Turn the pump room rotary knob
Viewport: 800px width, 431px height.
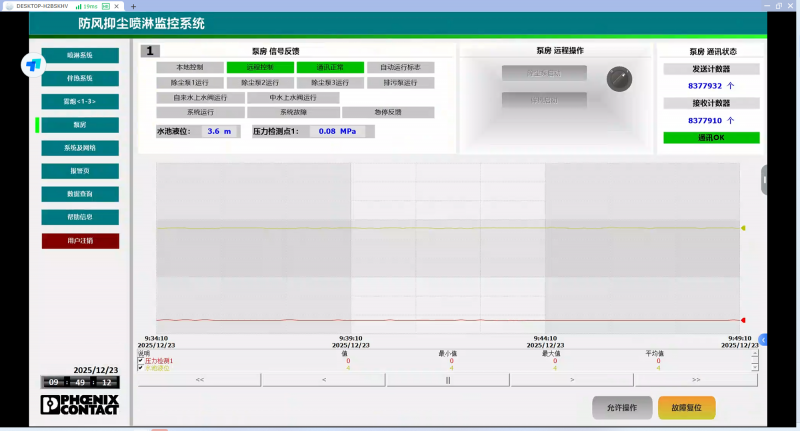pos(619,77)
